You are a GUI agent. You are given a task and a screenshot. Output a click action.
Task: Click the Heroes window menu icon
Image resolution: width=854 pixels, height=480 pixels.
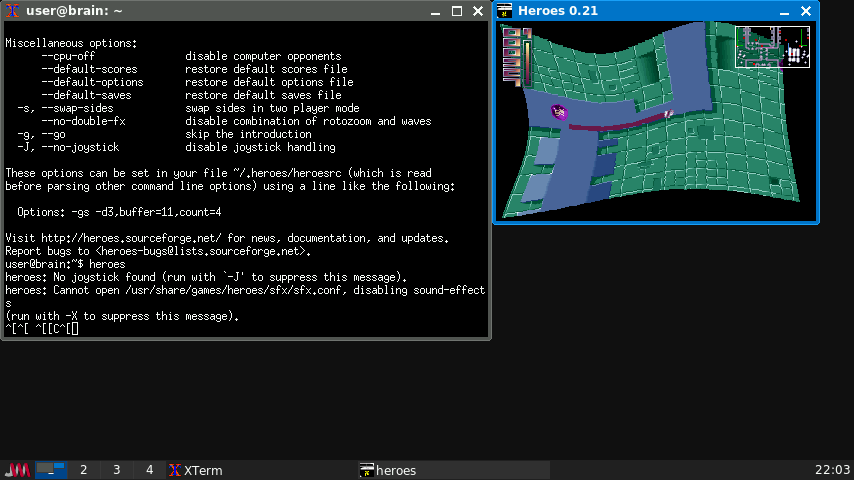click(x=505, y=11)
